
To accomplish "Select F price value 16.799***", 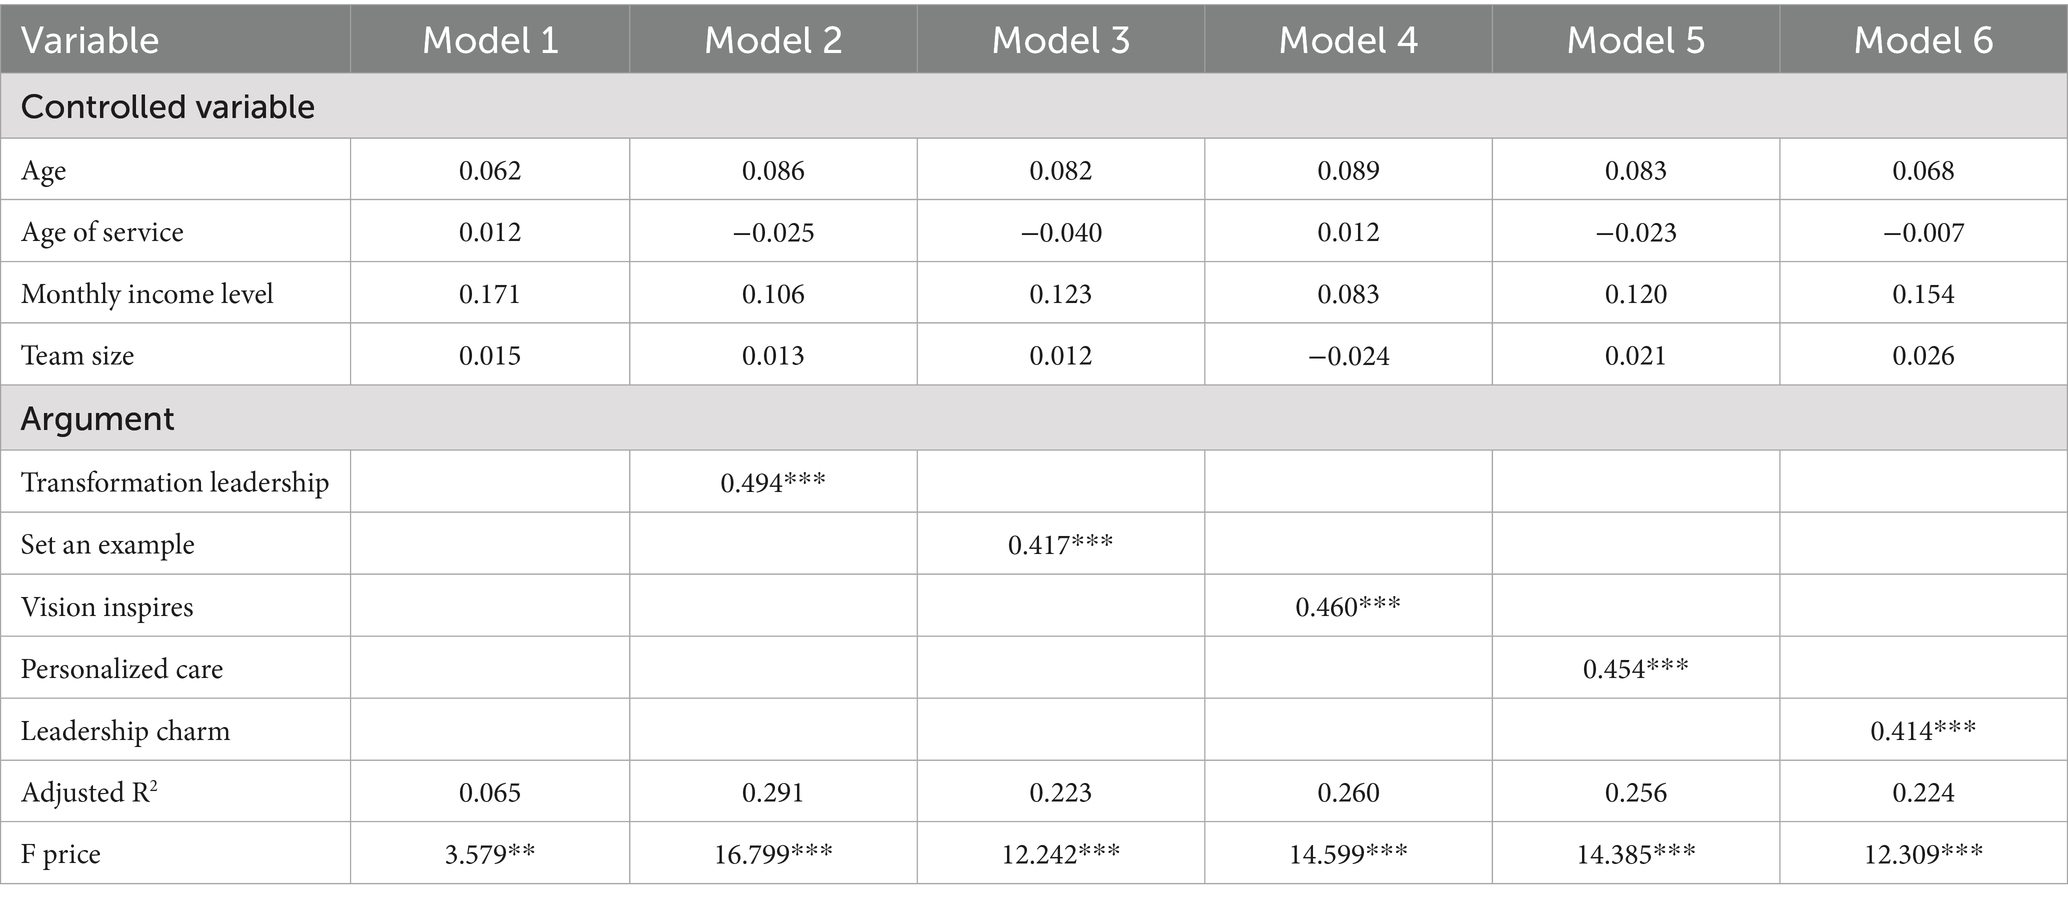I will pos(773,855).
